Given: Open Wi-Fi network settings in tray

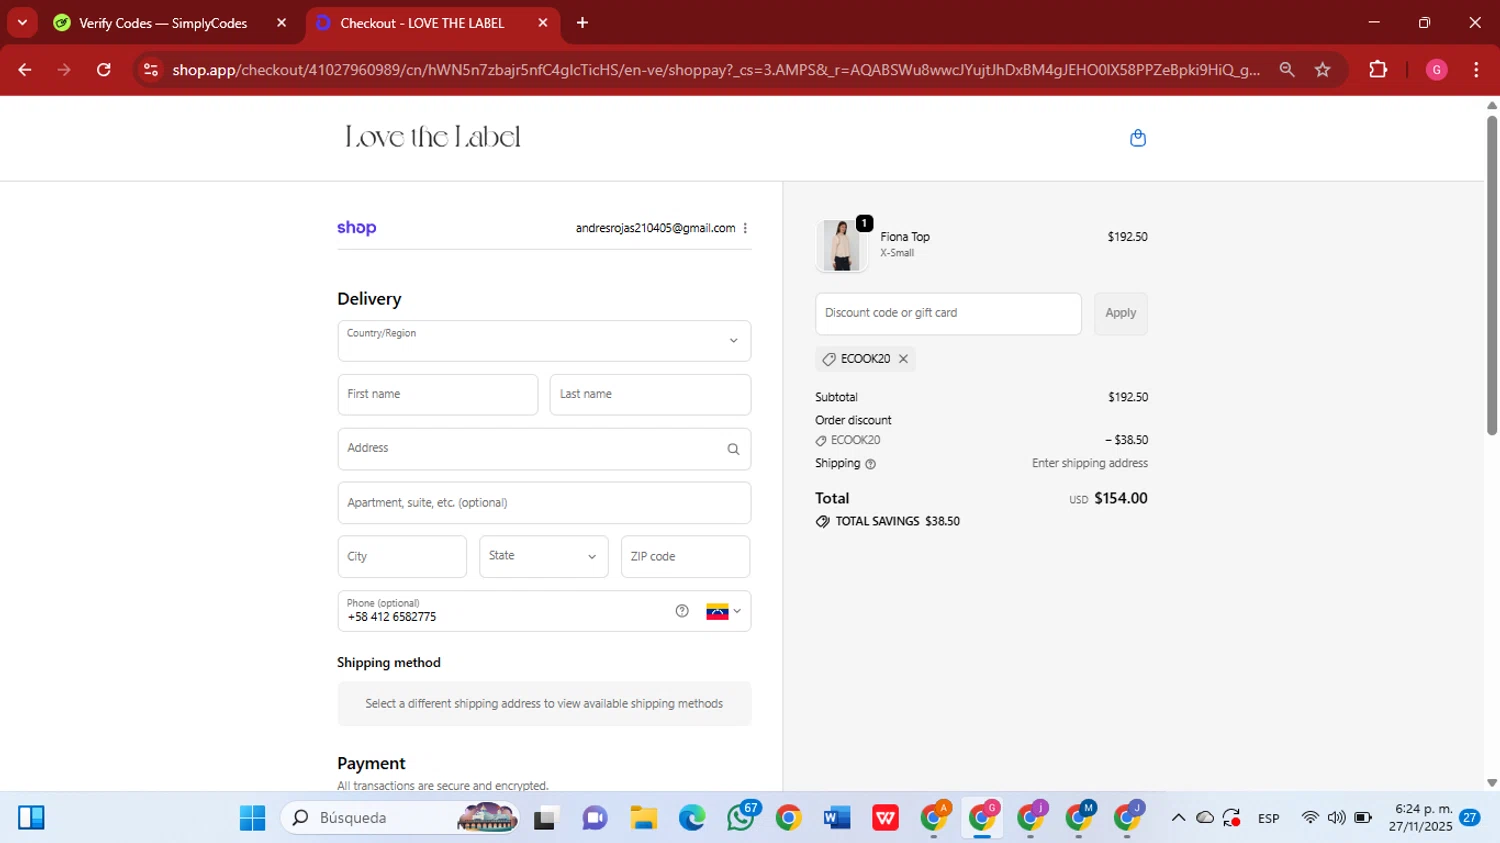Looking at the screenshot, I should click(x=1310, y=818).
